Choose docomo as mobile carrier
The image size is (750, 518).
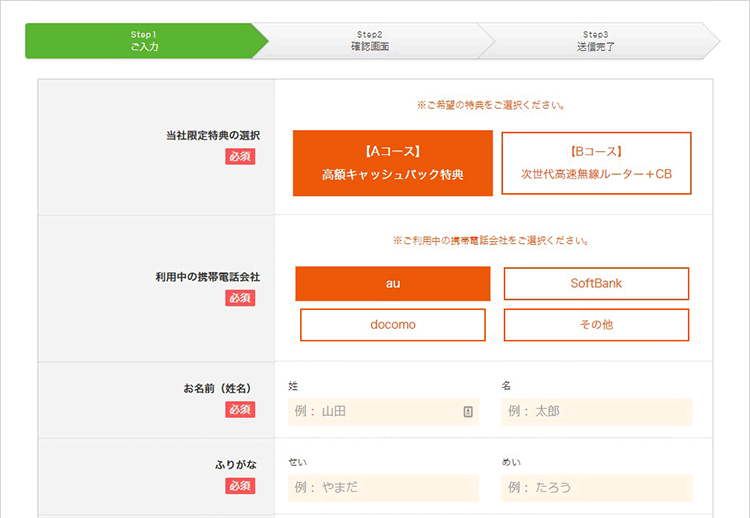click(392, 325)
